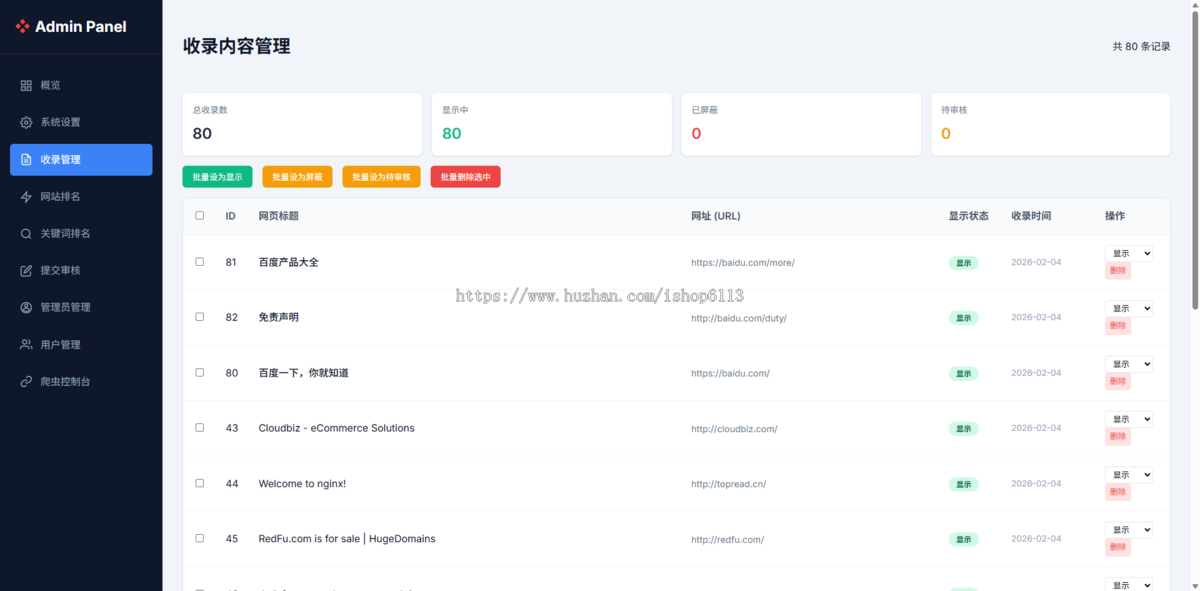Click the 2026-02-04 date in RedFu.com row

[x=1036, y=539]
